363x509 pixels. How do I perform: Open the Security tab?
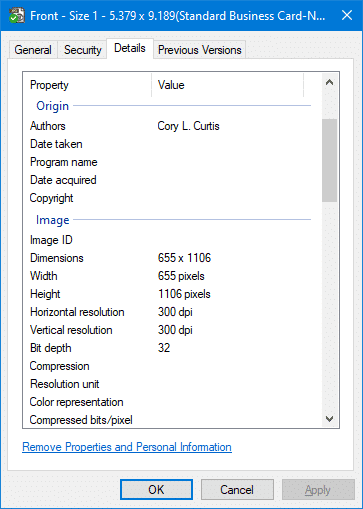point(82,50)
